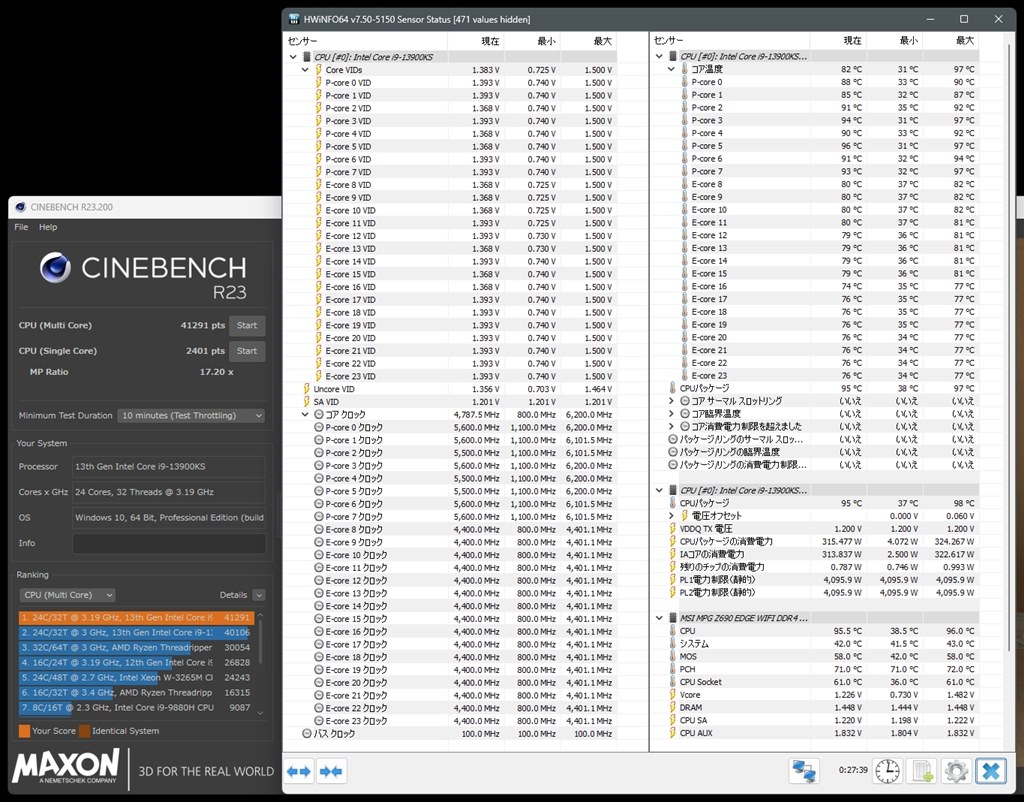Viewport: 1024px width, 802px height.
Task: Select the AMD Ryzen Threadripper 30054 ranking row
Action: 136,647
